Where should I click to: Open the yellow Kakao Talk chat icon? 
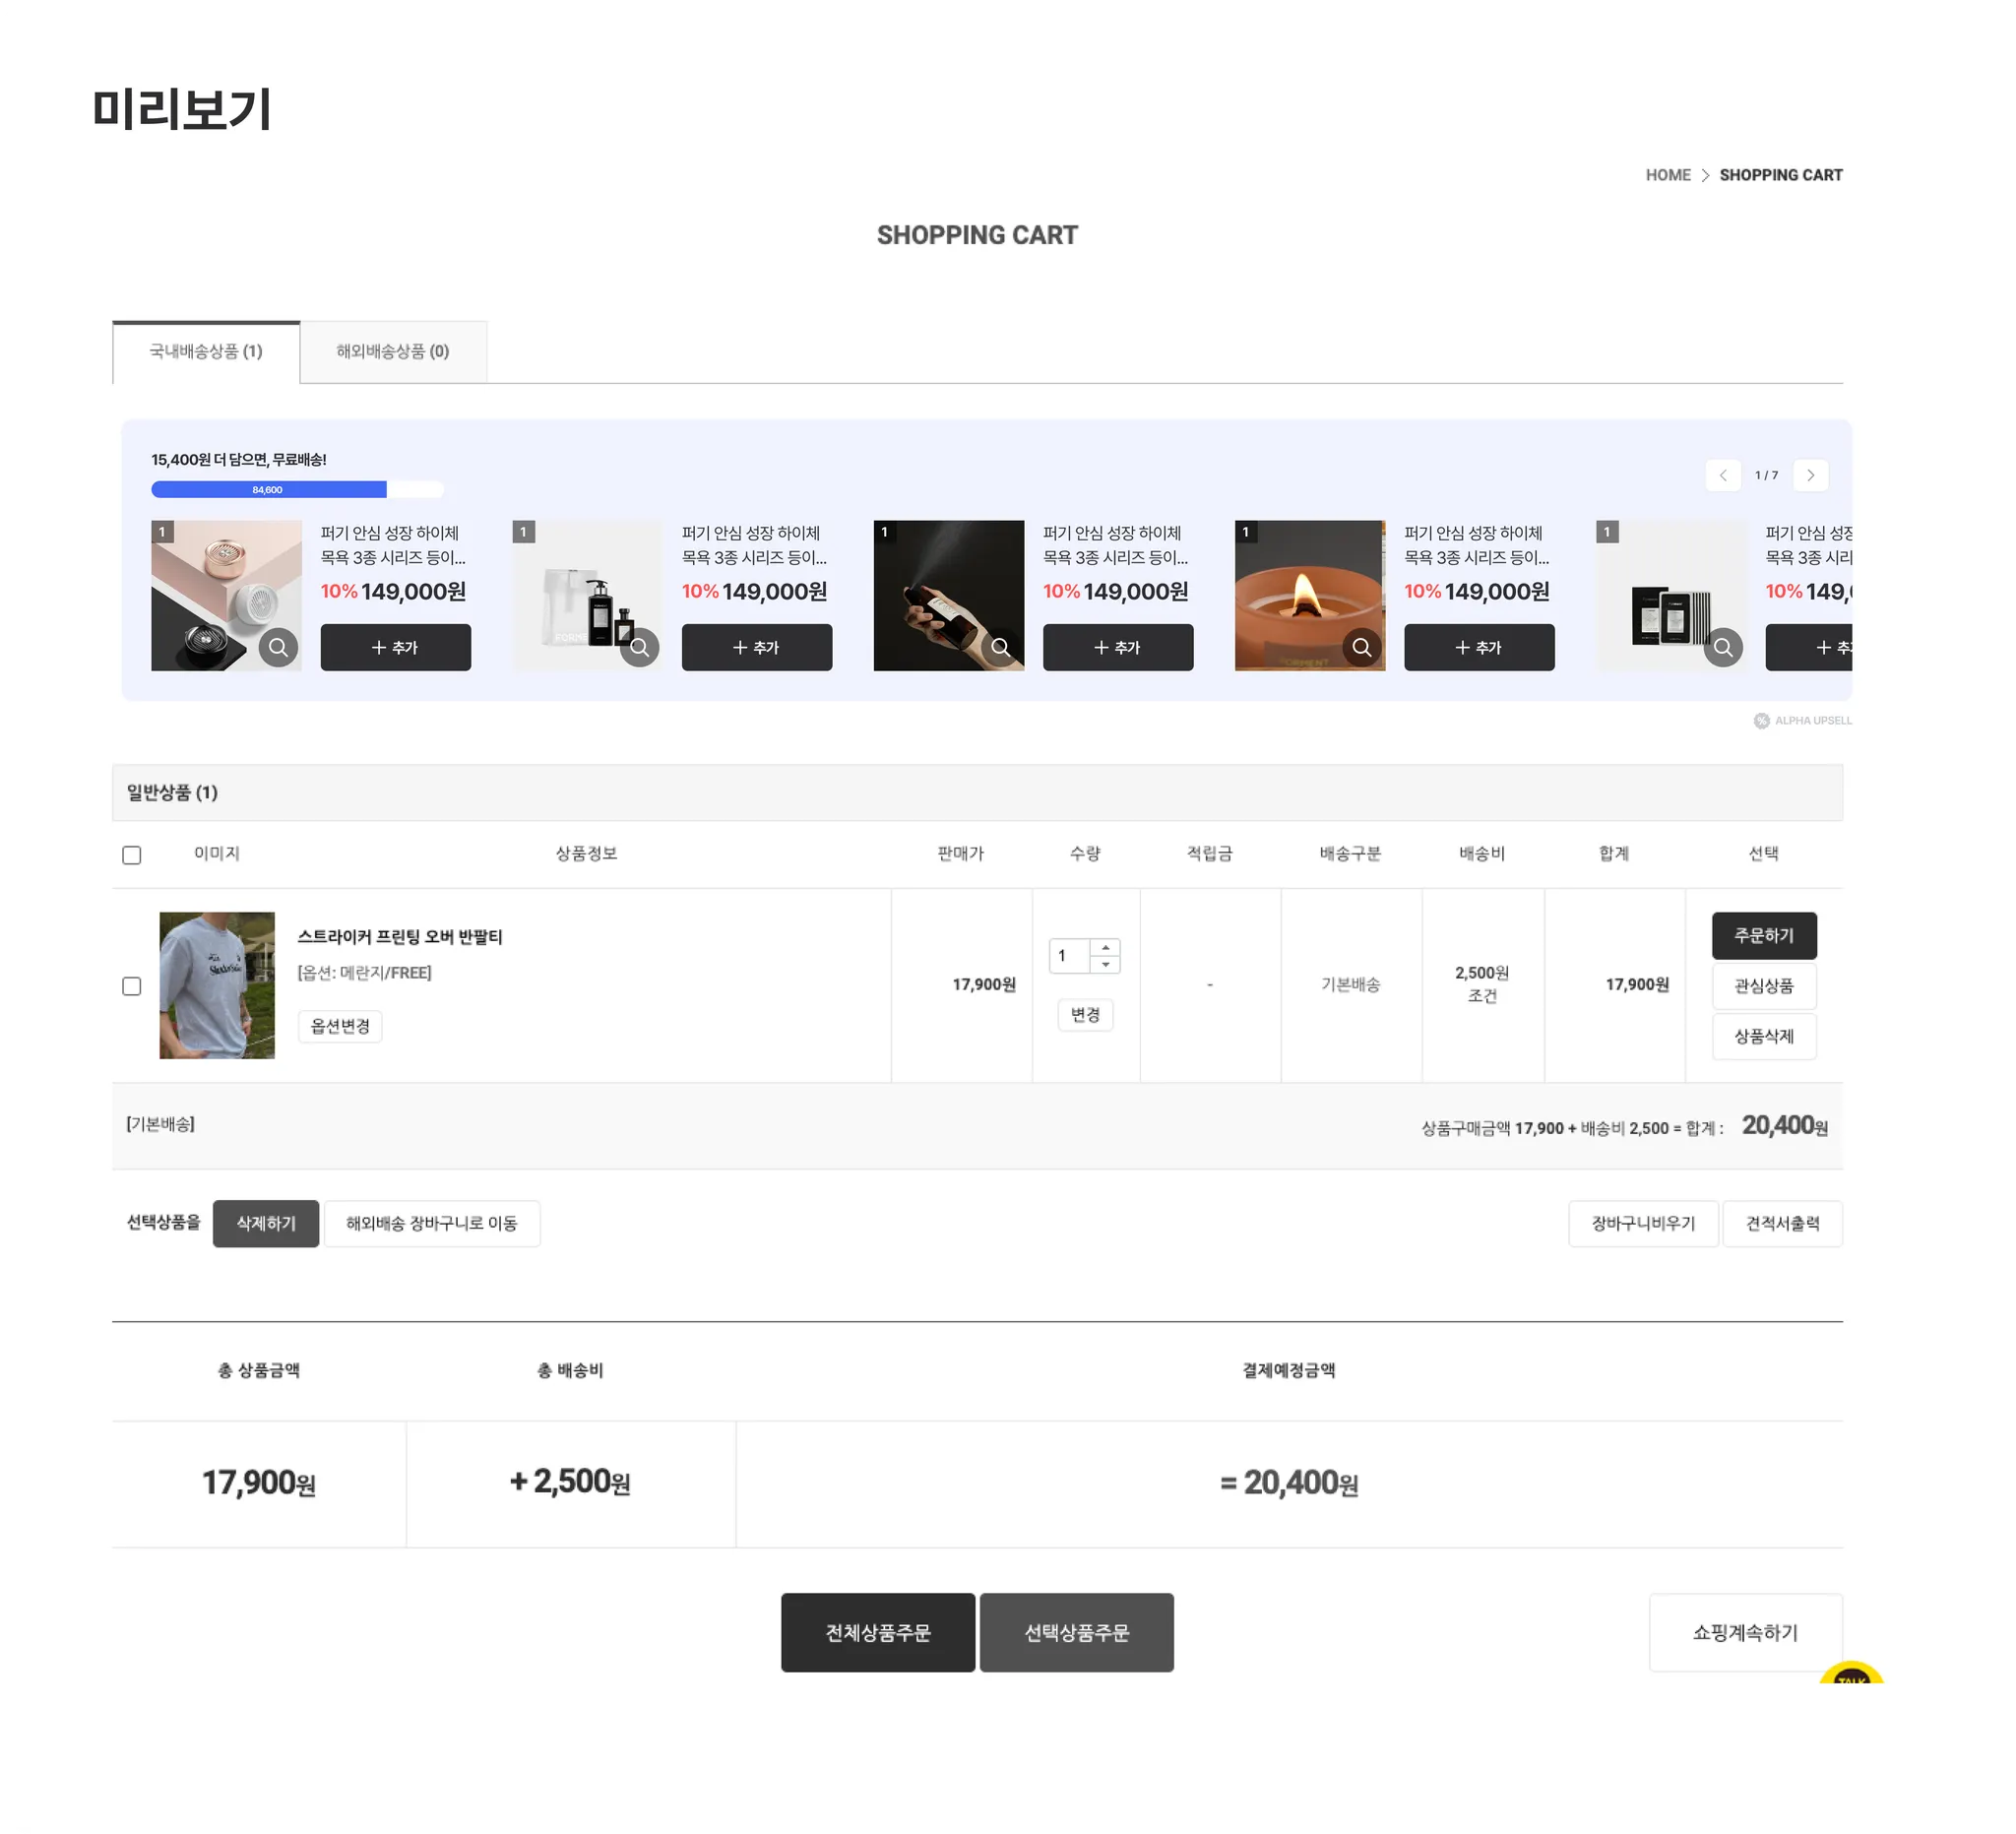pyautogui.click(x=1850, y=1675)
